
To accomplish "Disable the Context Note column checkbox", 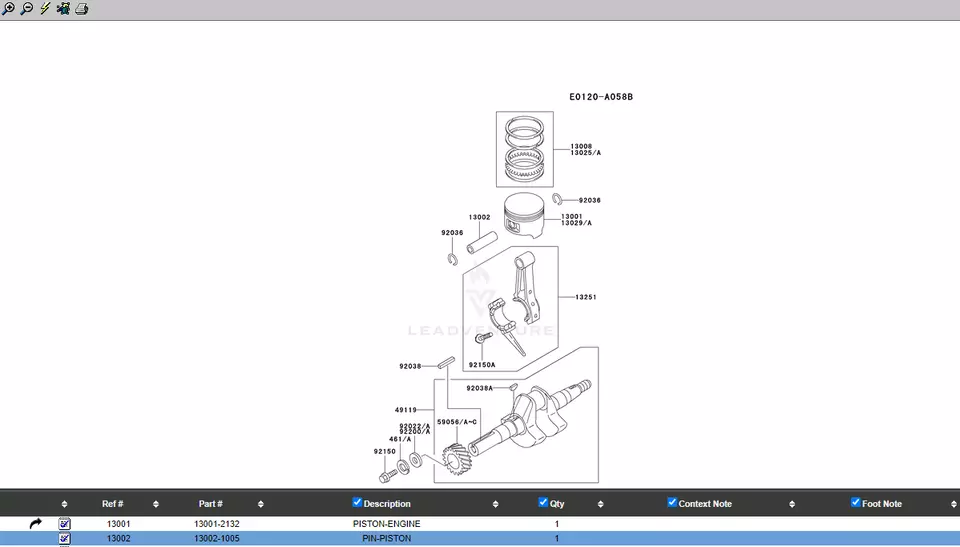I will coord(672,503).
